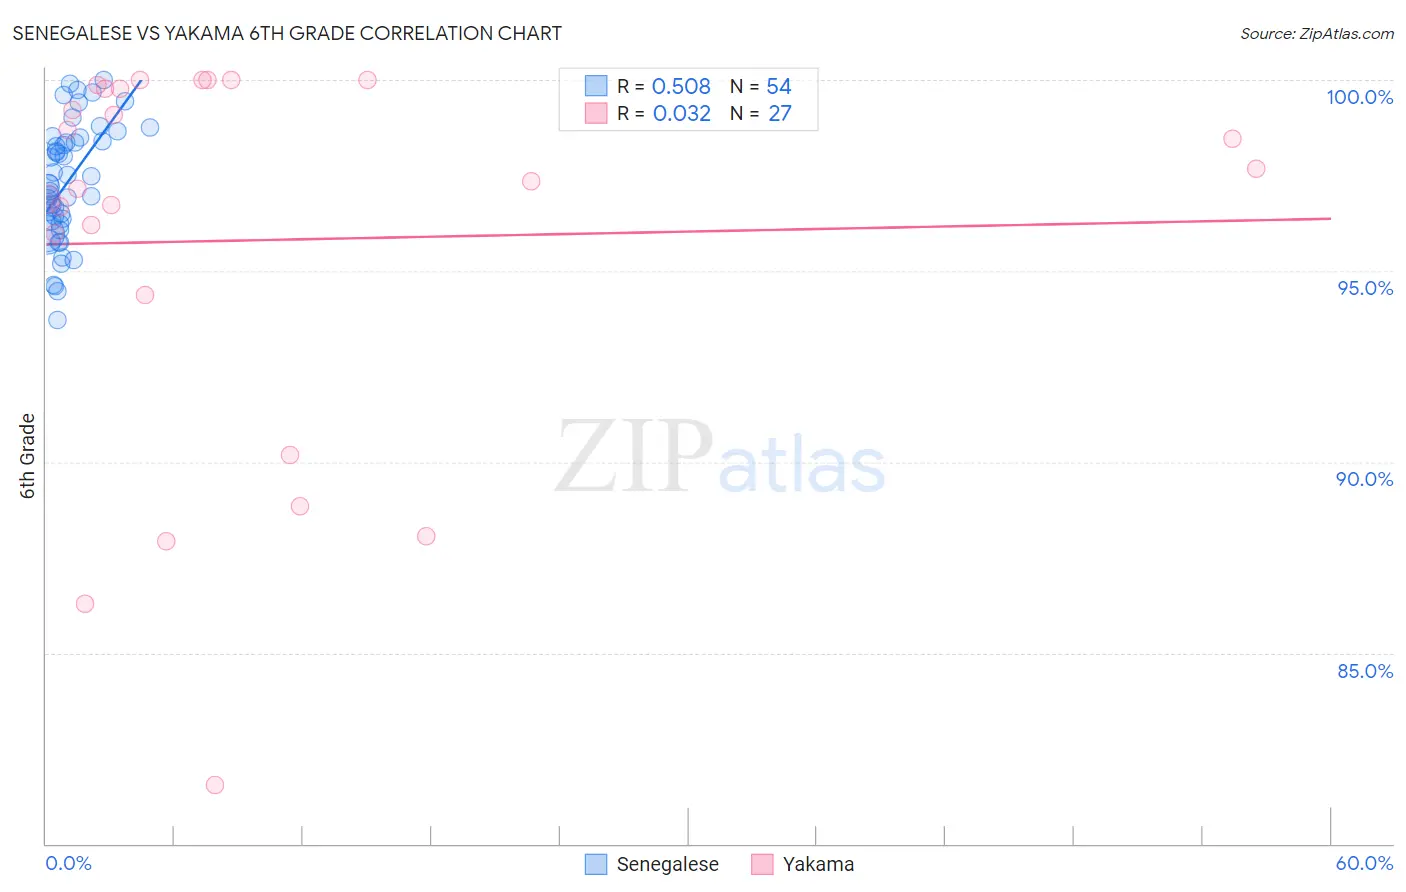
Task: Click the pink swatch beside R = 0.032
Action: [596, 113]
